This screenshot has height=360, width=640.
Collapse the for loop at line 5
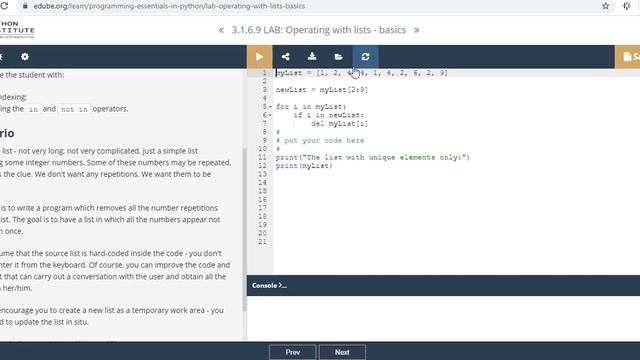270,107
